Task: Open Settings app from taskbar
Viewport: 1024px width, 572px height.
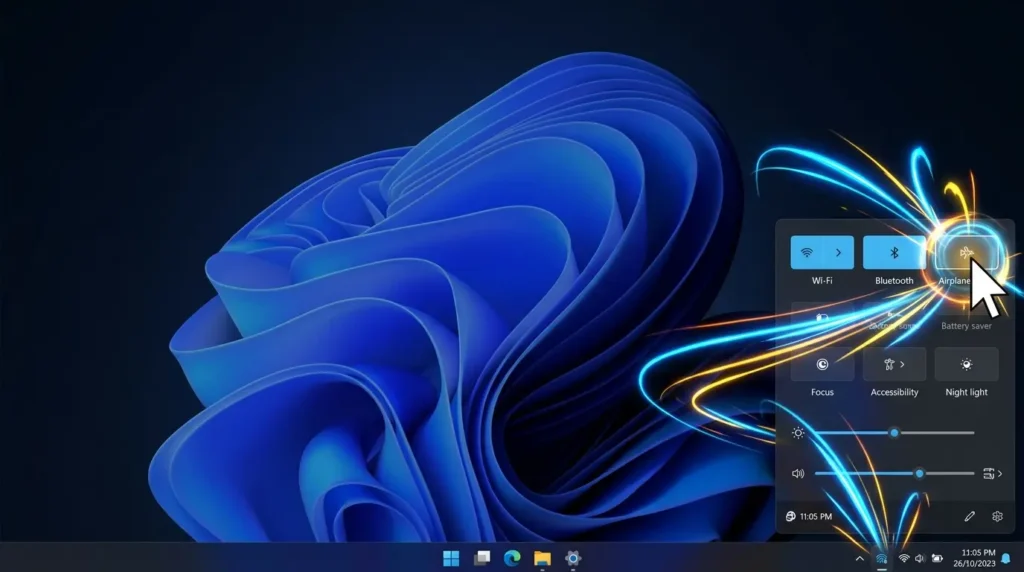Action: pyautogui.click(x=573, y=558)
